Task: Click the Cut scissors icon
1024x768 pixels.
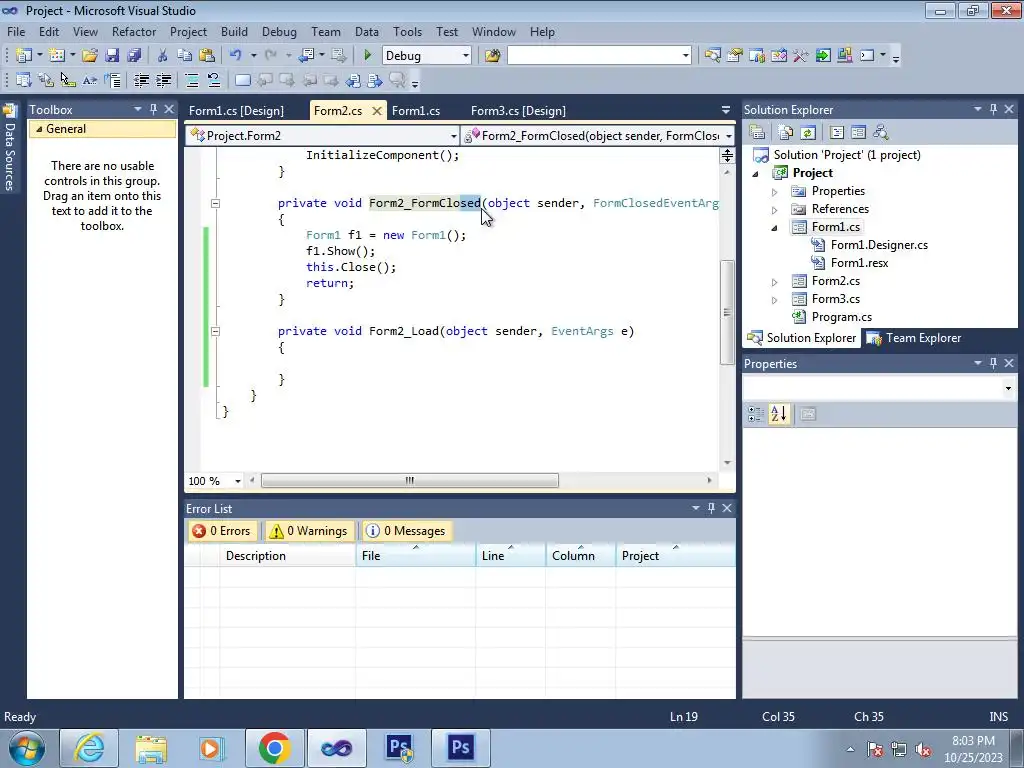Action: click(x=163, y=56)
